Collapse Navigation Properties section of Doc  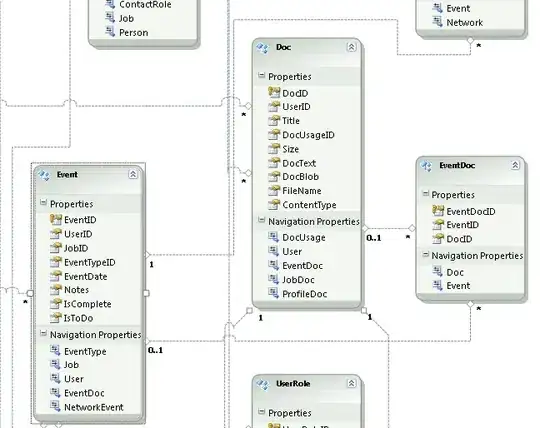261,220
